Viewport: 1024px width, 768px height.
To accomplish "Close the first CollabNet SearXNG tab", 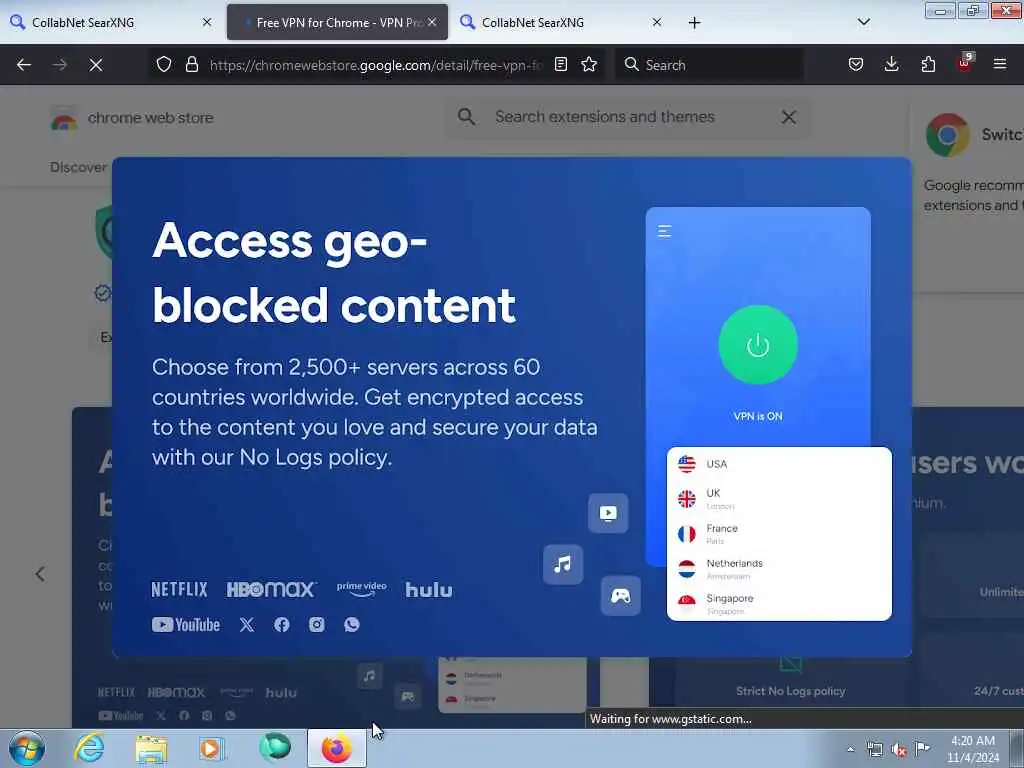I will pos(207,22).
